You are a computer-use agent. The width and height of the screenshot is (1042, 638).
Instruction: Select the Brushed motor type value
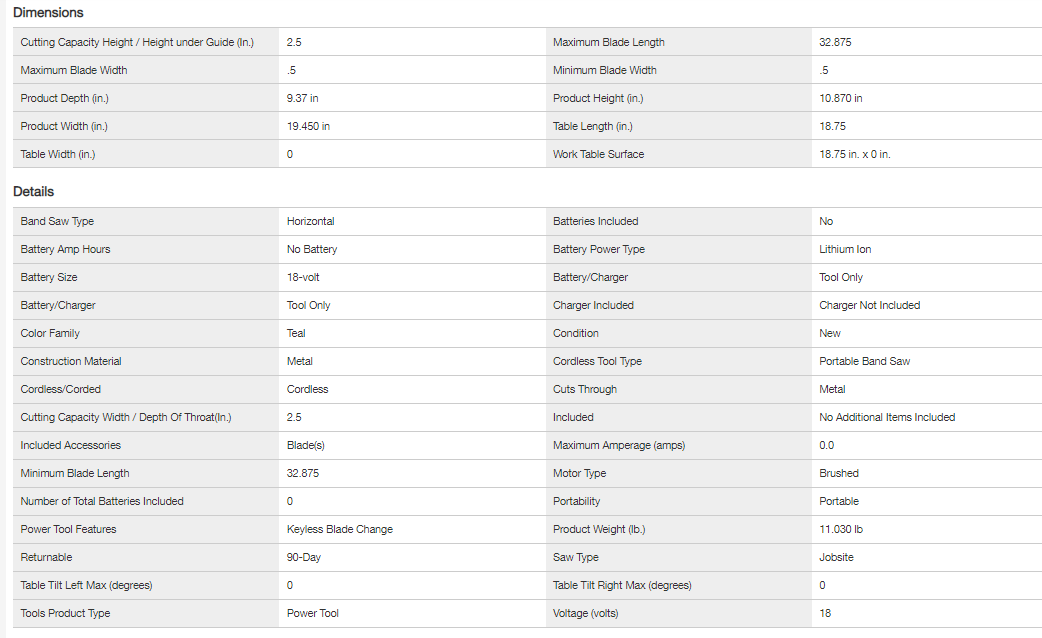tap(838, 473)
